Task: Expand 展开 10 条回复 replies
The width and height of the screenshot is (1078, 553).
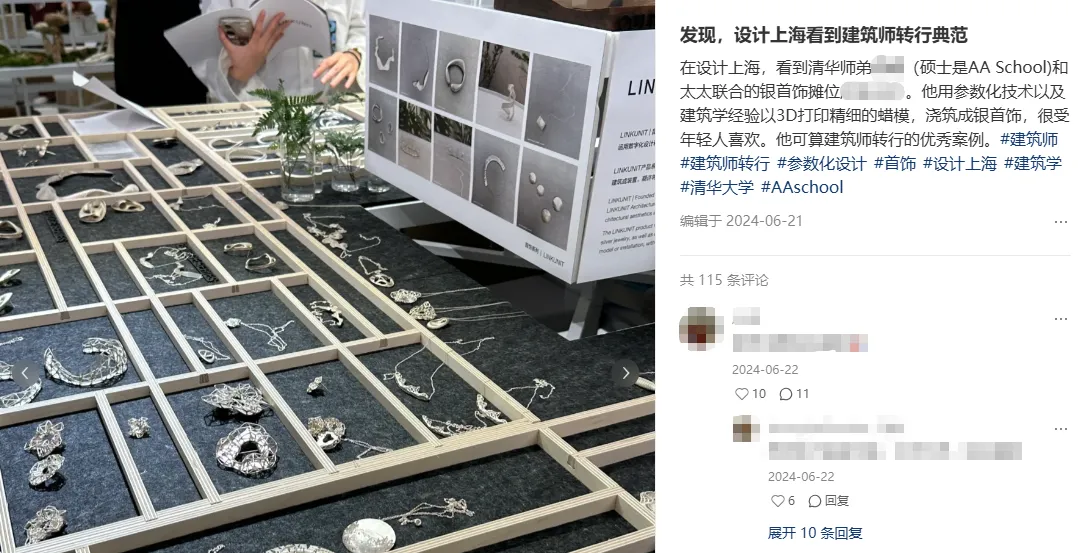Action: (815, 533)
